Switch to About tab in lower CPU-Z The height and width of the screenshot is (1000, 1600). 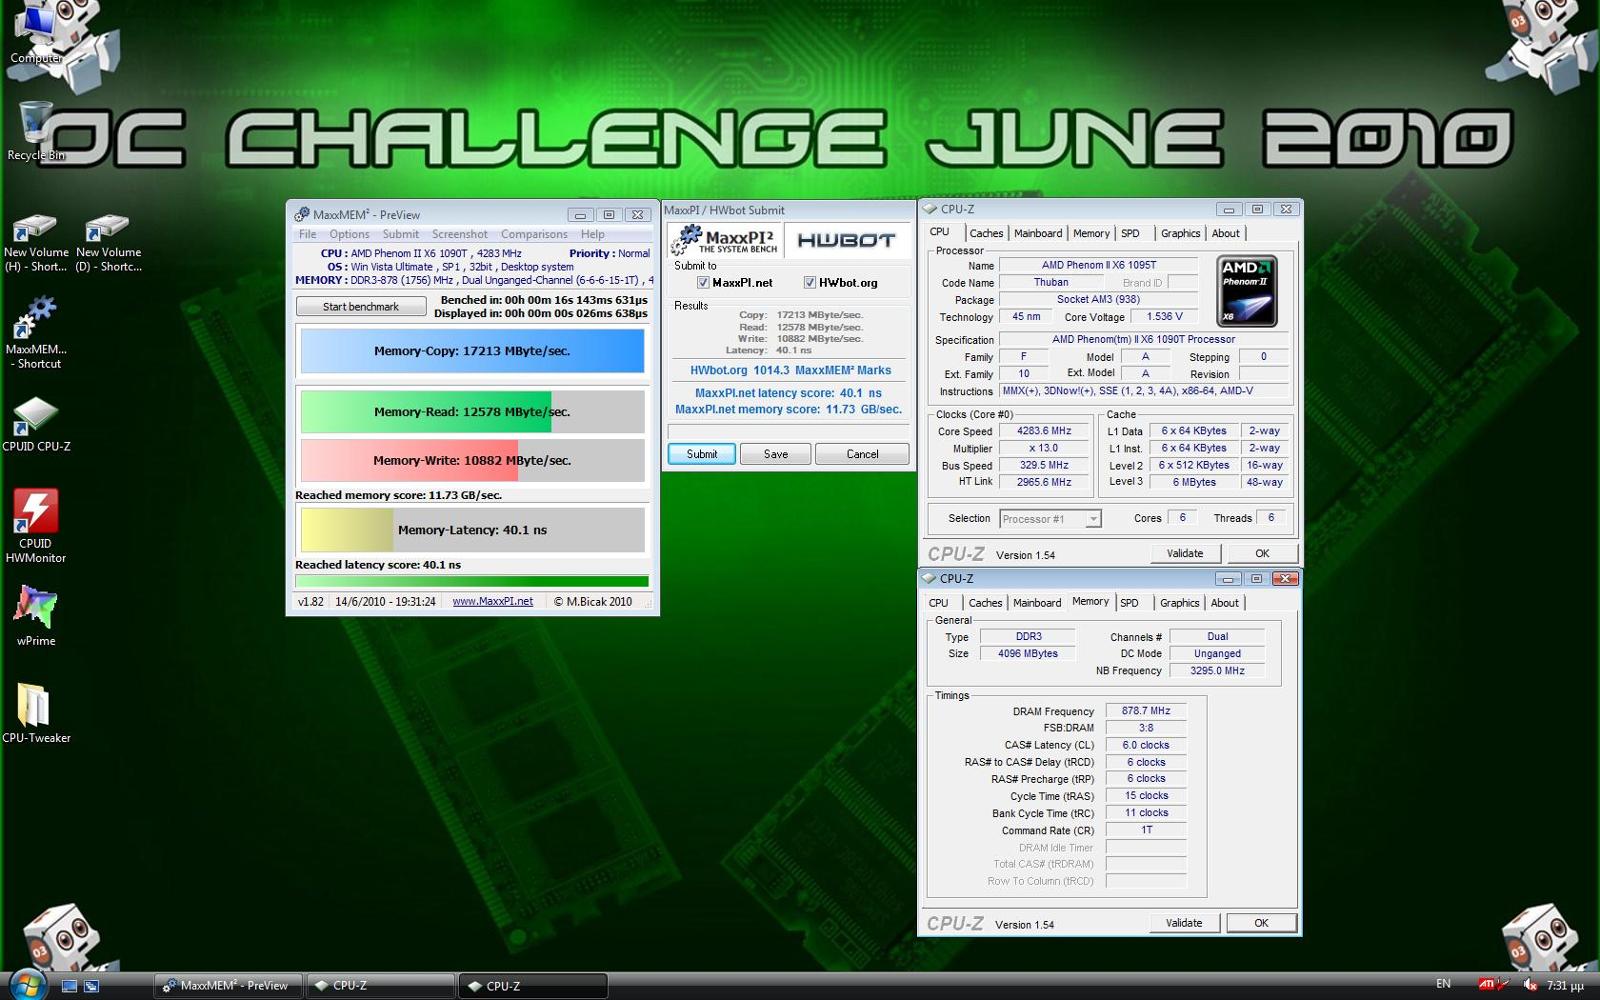tap(1225, 603)
